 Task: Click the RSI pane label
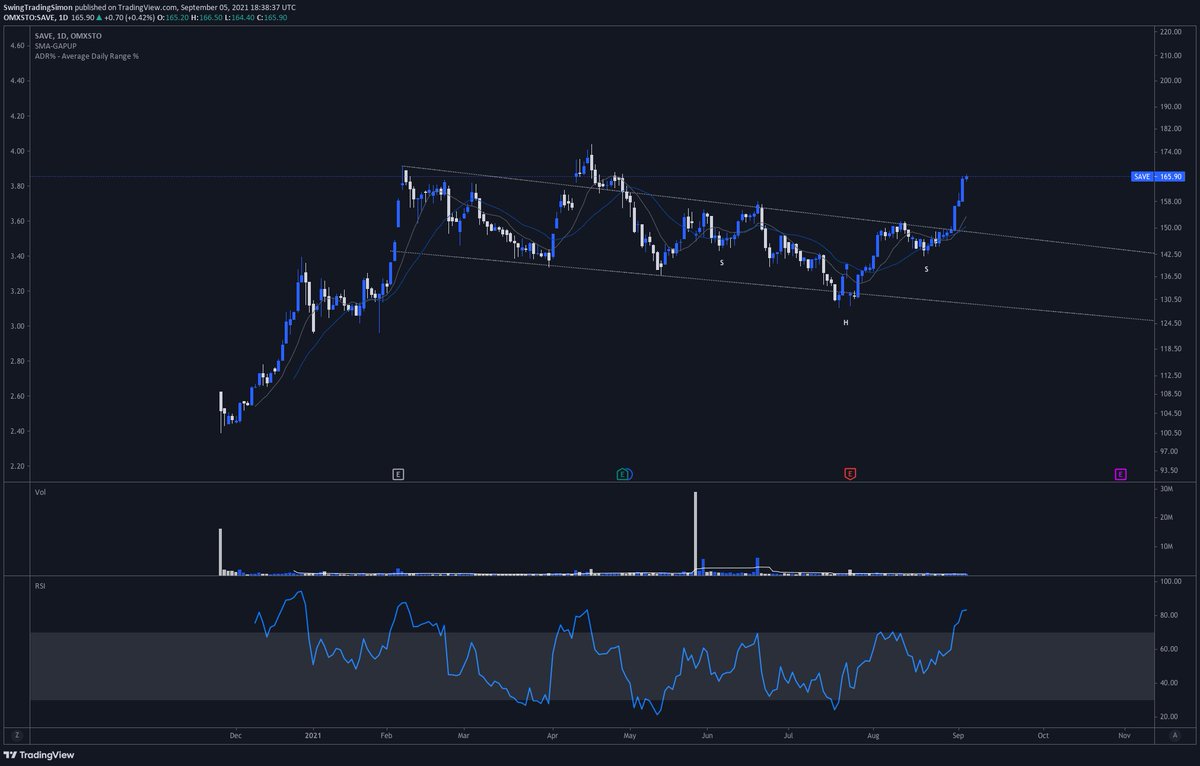(x=40, y=585)
